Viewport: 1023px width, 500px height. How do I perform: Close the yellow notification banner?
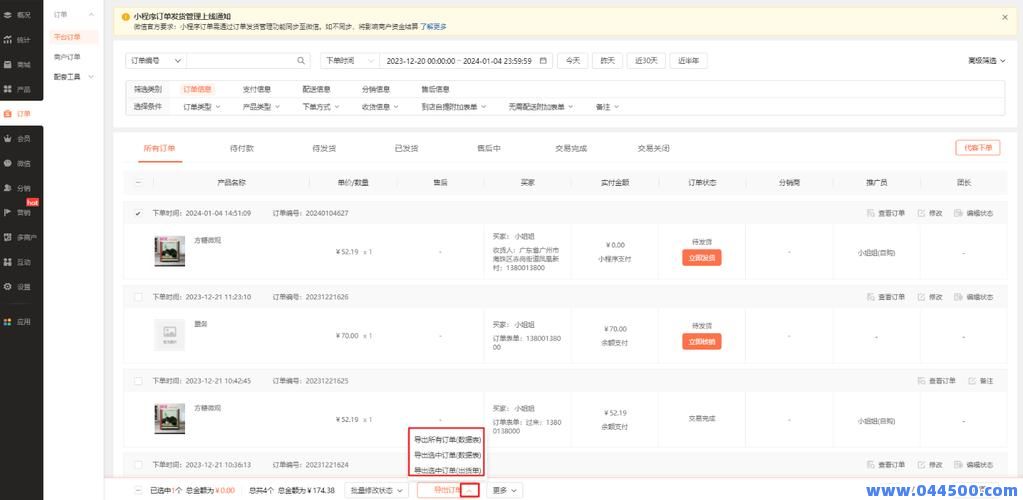click(x=1005, y=18)
